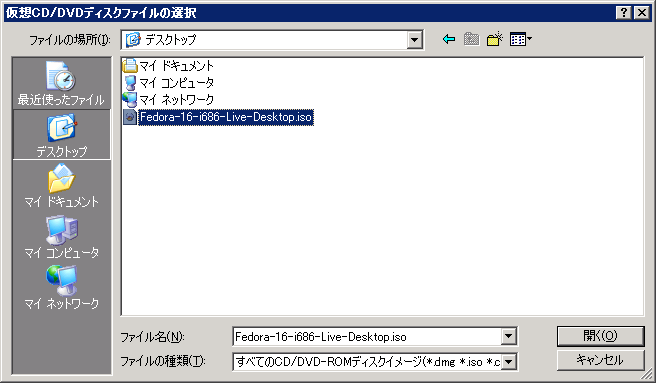Click the dialog resize grip corner

click(648, 374)
